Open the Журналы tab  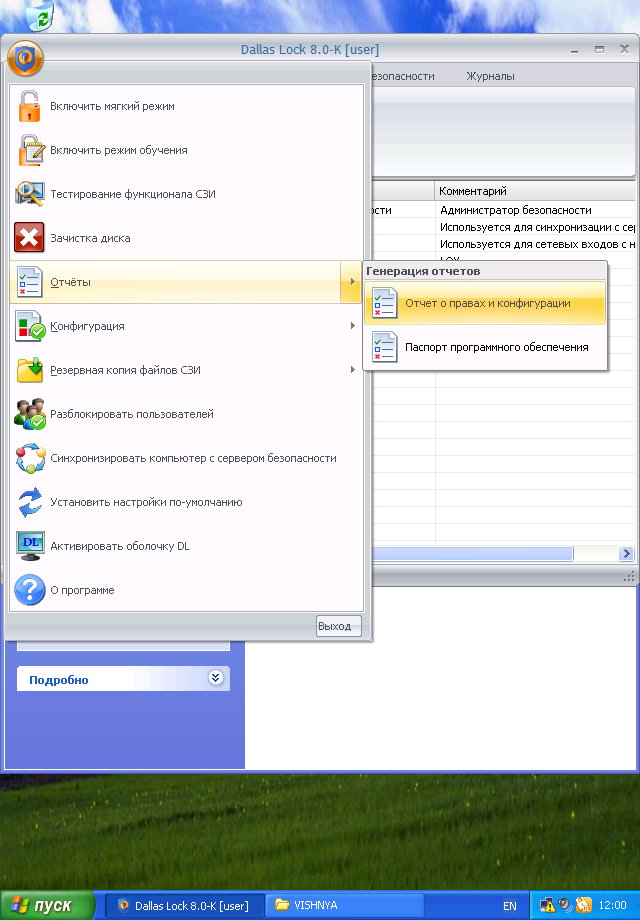pyautogui.click(x=490, y=76)
